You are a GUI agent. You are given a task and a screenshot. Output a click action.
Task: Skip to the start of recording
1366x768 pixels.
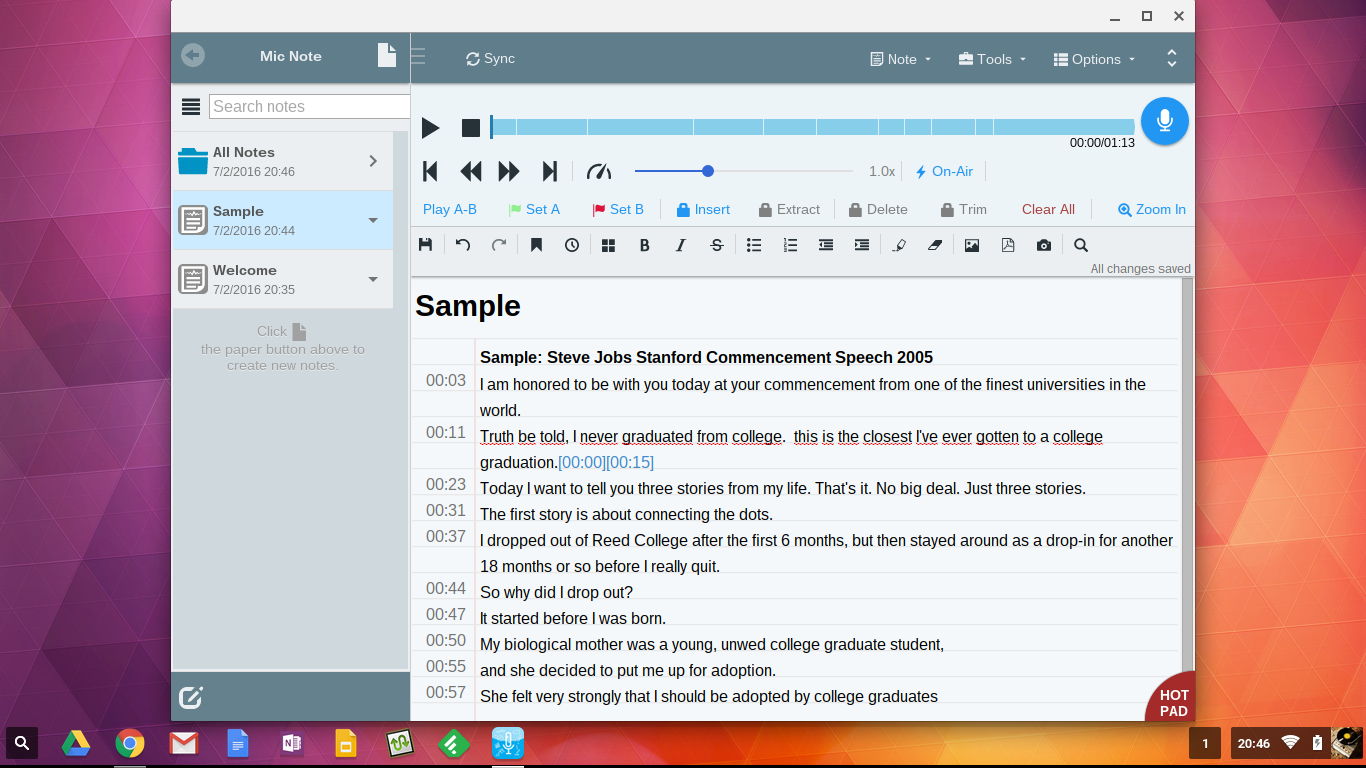[430, 171]
